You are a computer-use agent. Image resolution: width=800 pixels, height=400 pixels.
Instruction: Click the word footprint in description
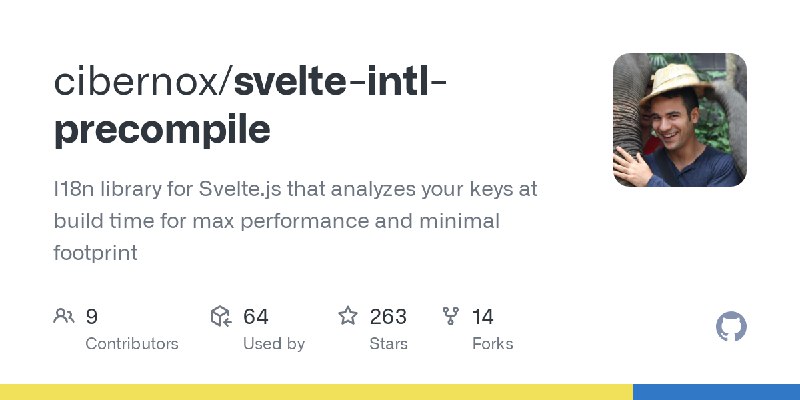point(95,253)
